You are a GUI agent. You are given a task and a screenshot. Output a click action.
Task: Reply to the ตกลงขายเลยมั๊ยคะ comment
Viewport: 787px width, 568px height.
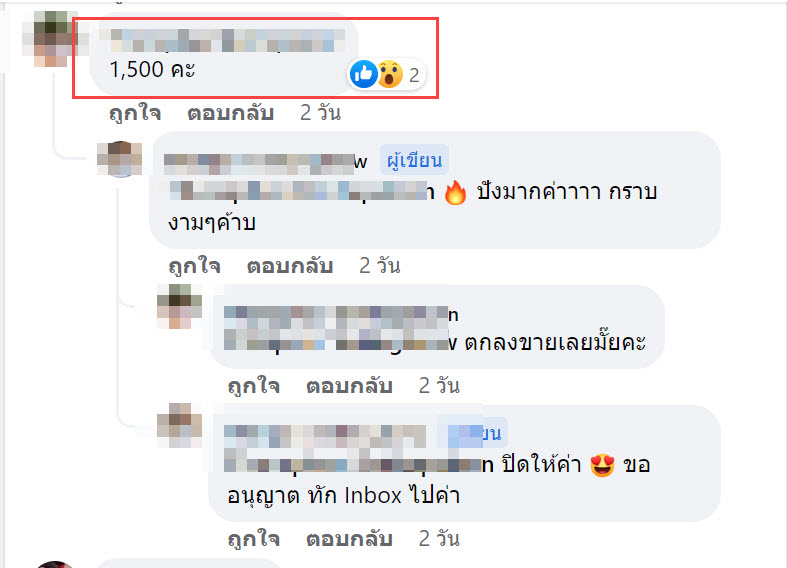(x=349, y=386)
